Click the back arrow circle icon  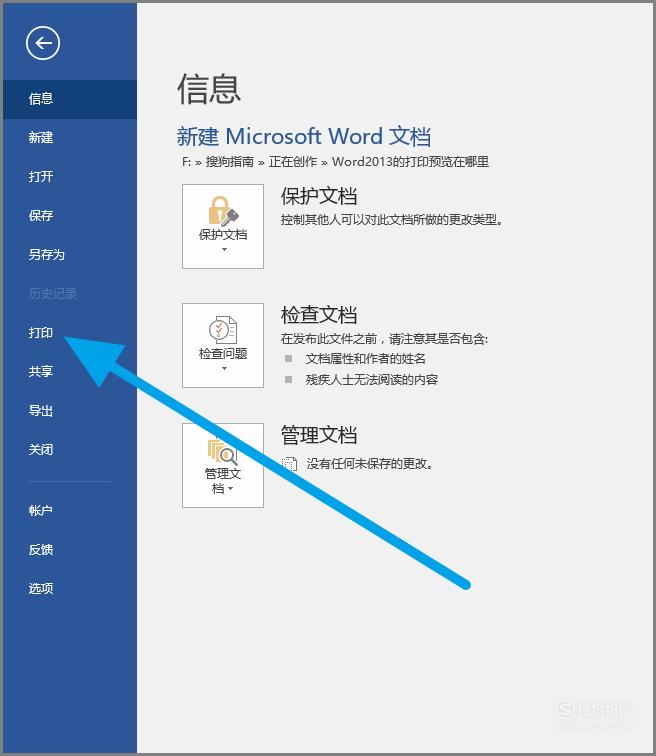coord(43,43)
